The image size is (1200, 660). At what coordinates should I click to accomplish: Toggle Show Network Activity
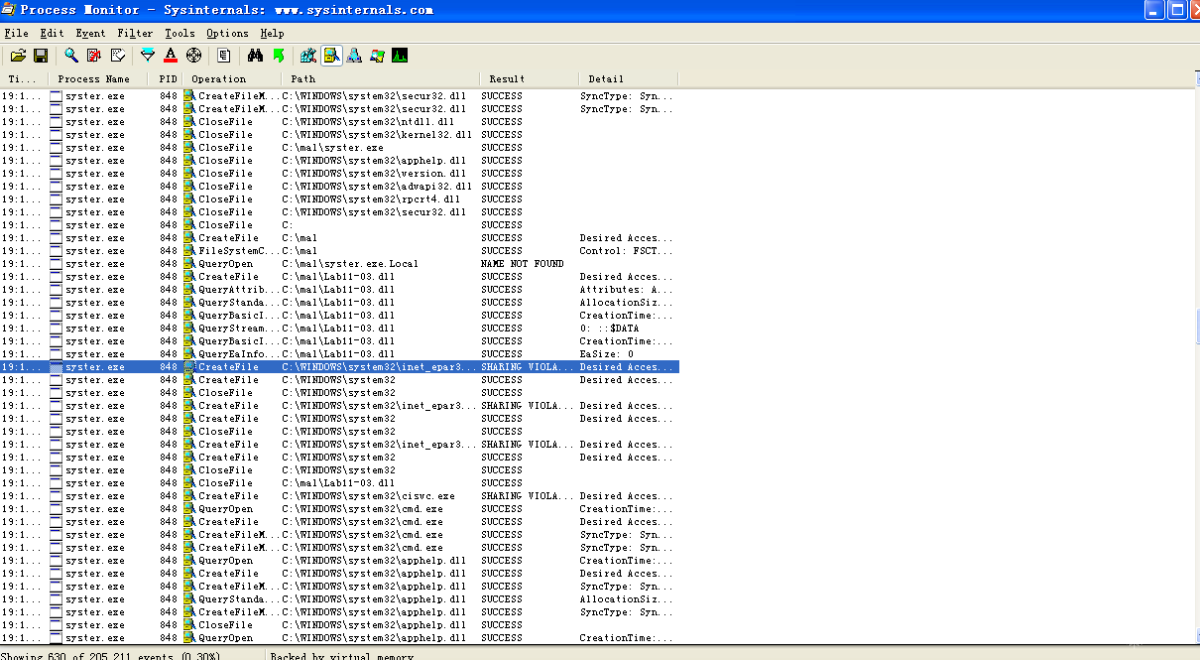(354, 56)
